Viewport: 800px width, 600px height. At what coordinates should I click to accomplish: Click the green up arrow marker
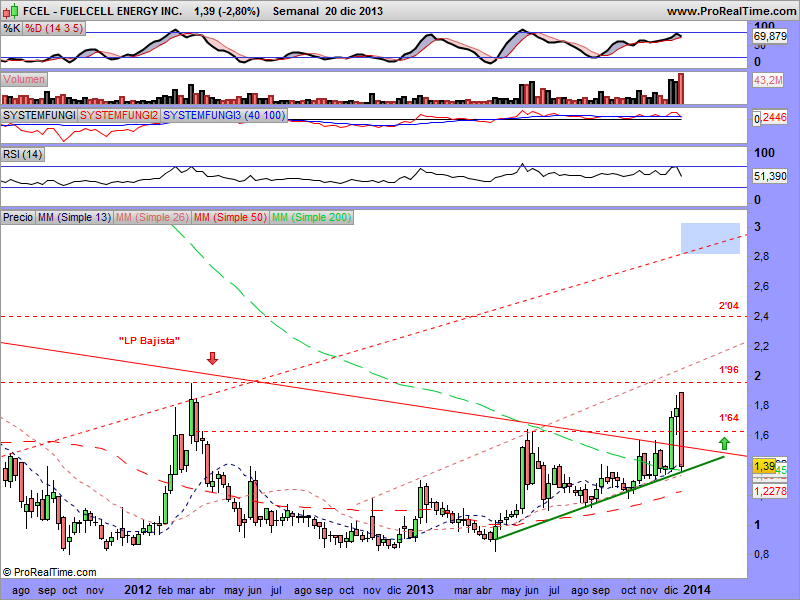pyautogui.click(x=724, y=443)
